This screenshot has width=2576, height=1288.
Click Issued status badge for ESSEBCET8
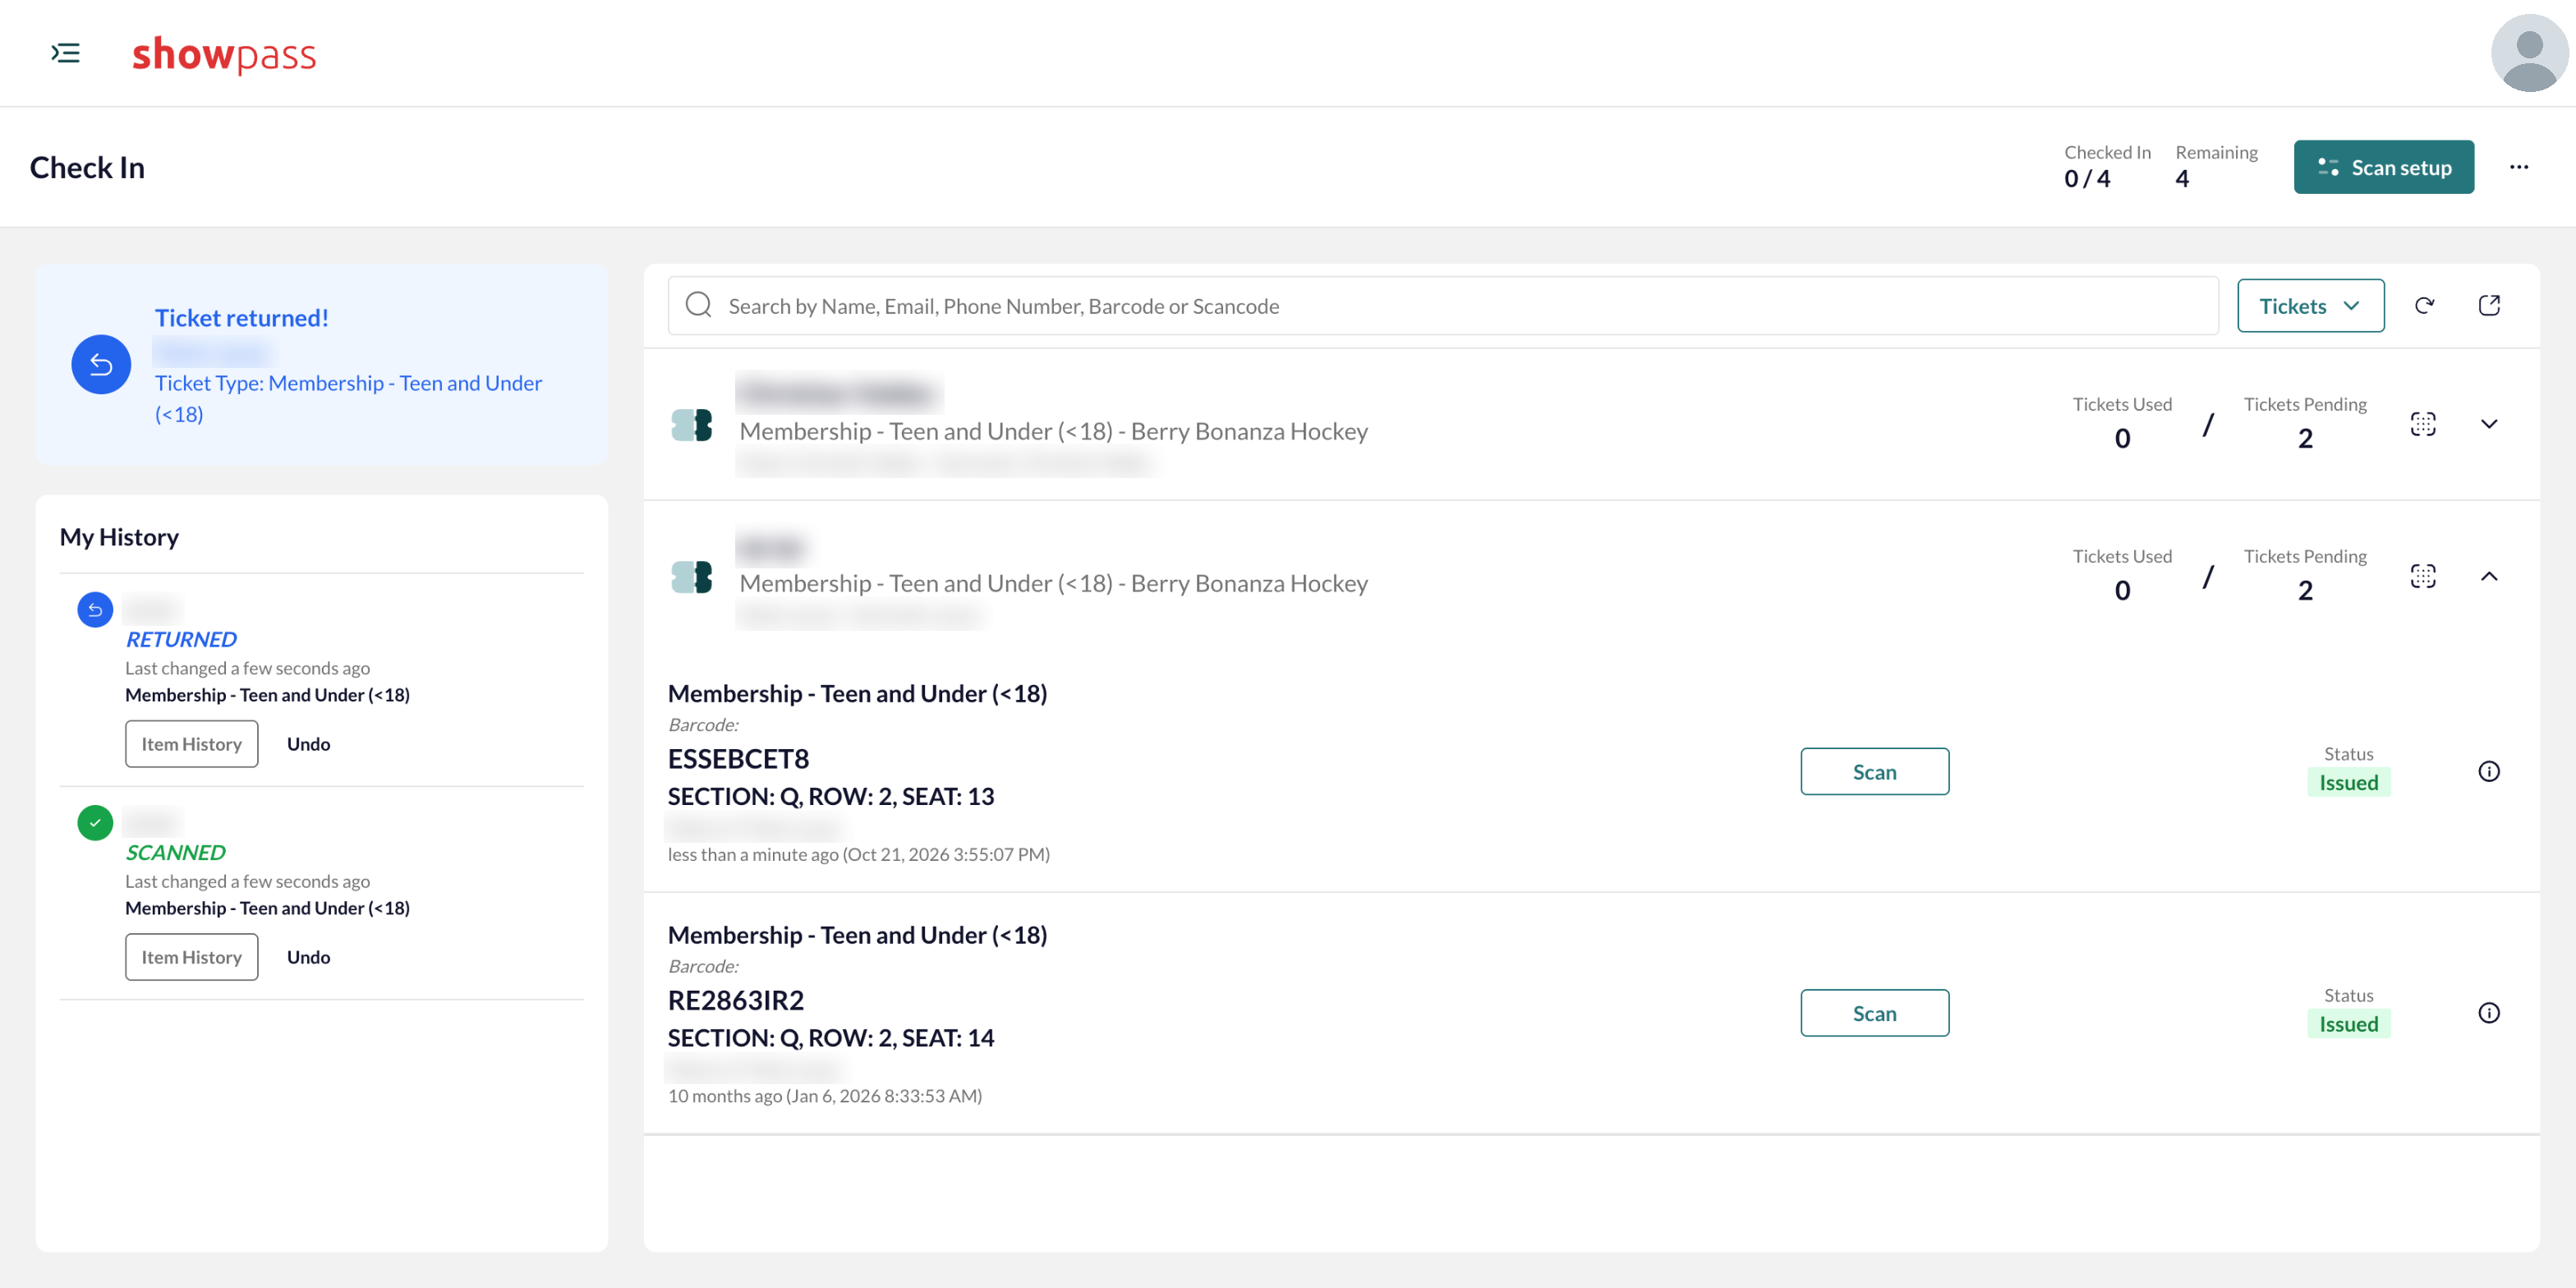tap(2348, 782)
